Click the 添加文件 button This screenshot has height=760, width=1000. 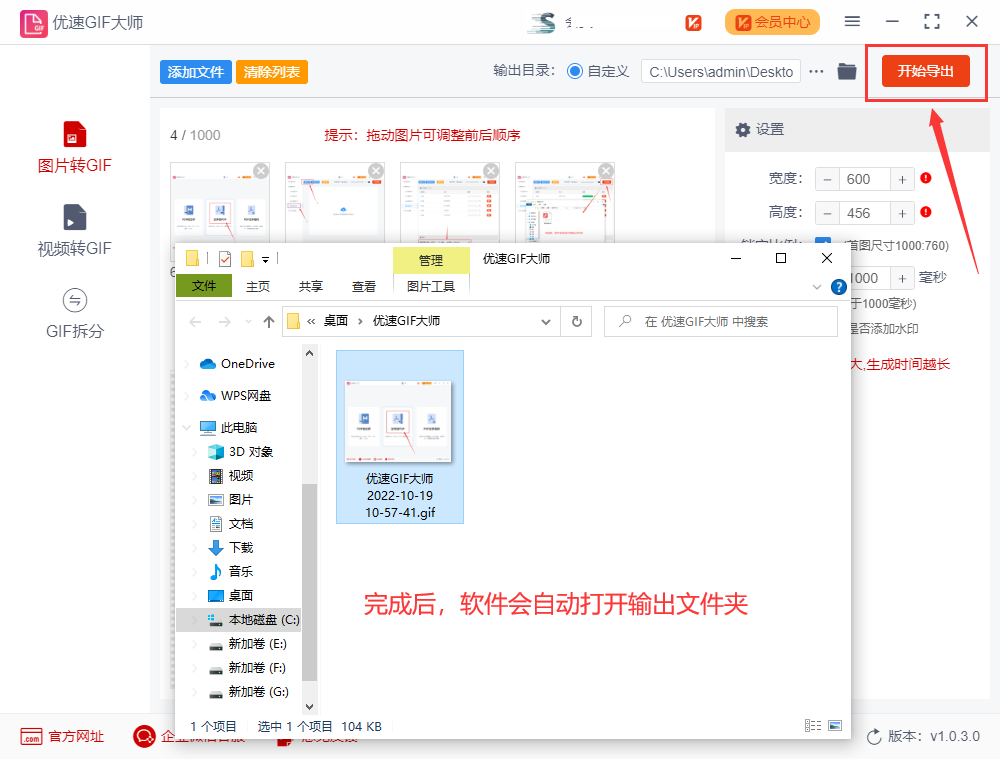coord(196,72)
